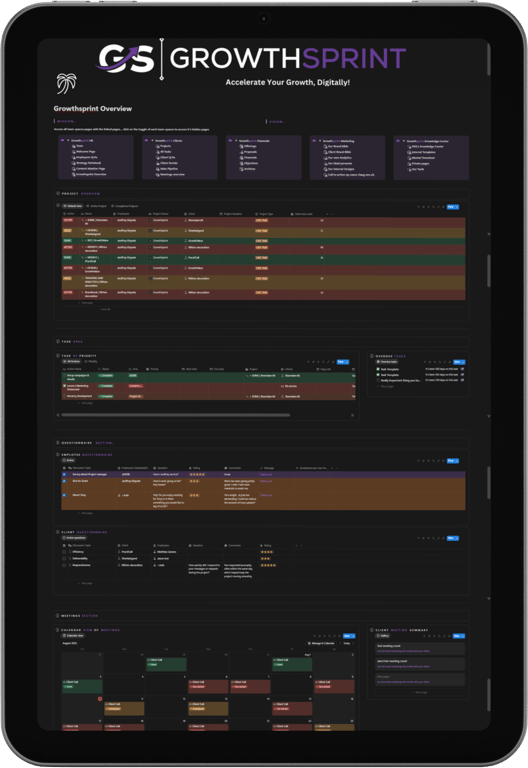Screen dimensions: 528x768
Task: Click the Today button in the calendar
Action: (347, 643)
